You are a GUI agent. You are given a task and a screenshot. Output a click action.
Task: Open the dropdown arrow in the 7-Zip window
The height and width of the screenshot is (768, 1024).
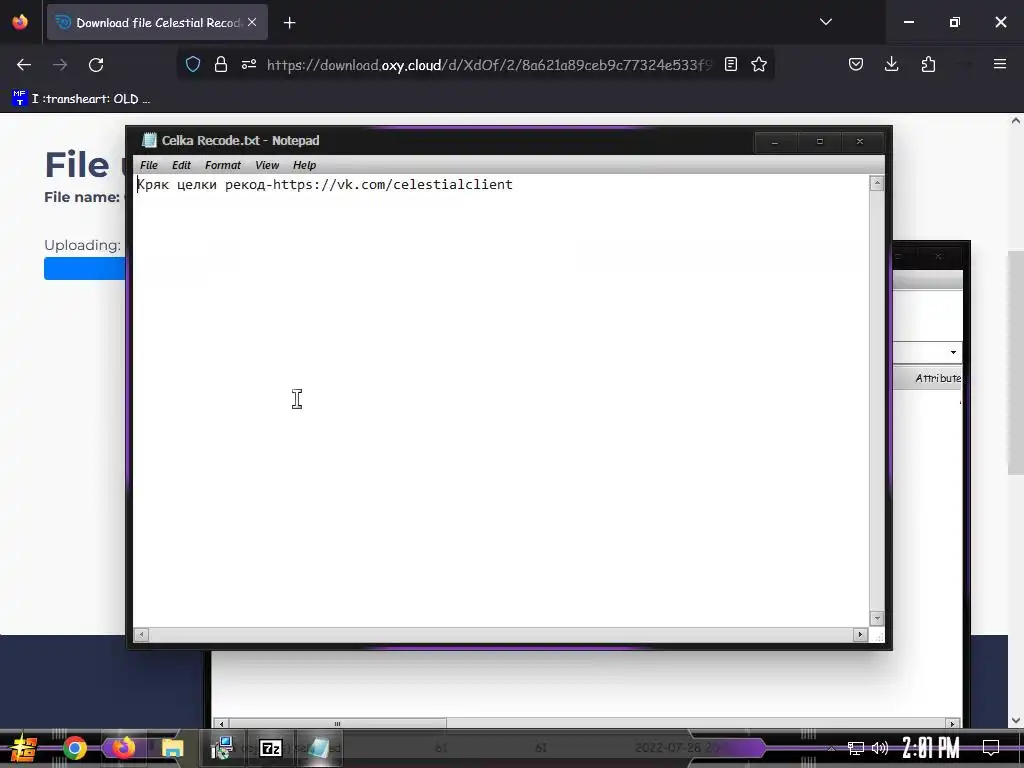point(953,353)
